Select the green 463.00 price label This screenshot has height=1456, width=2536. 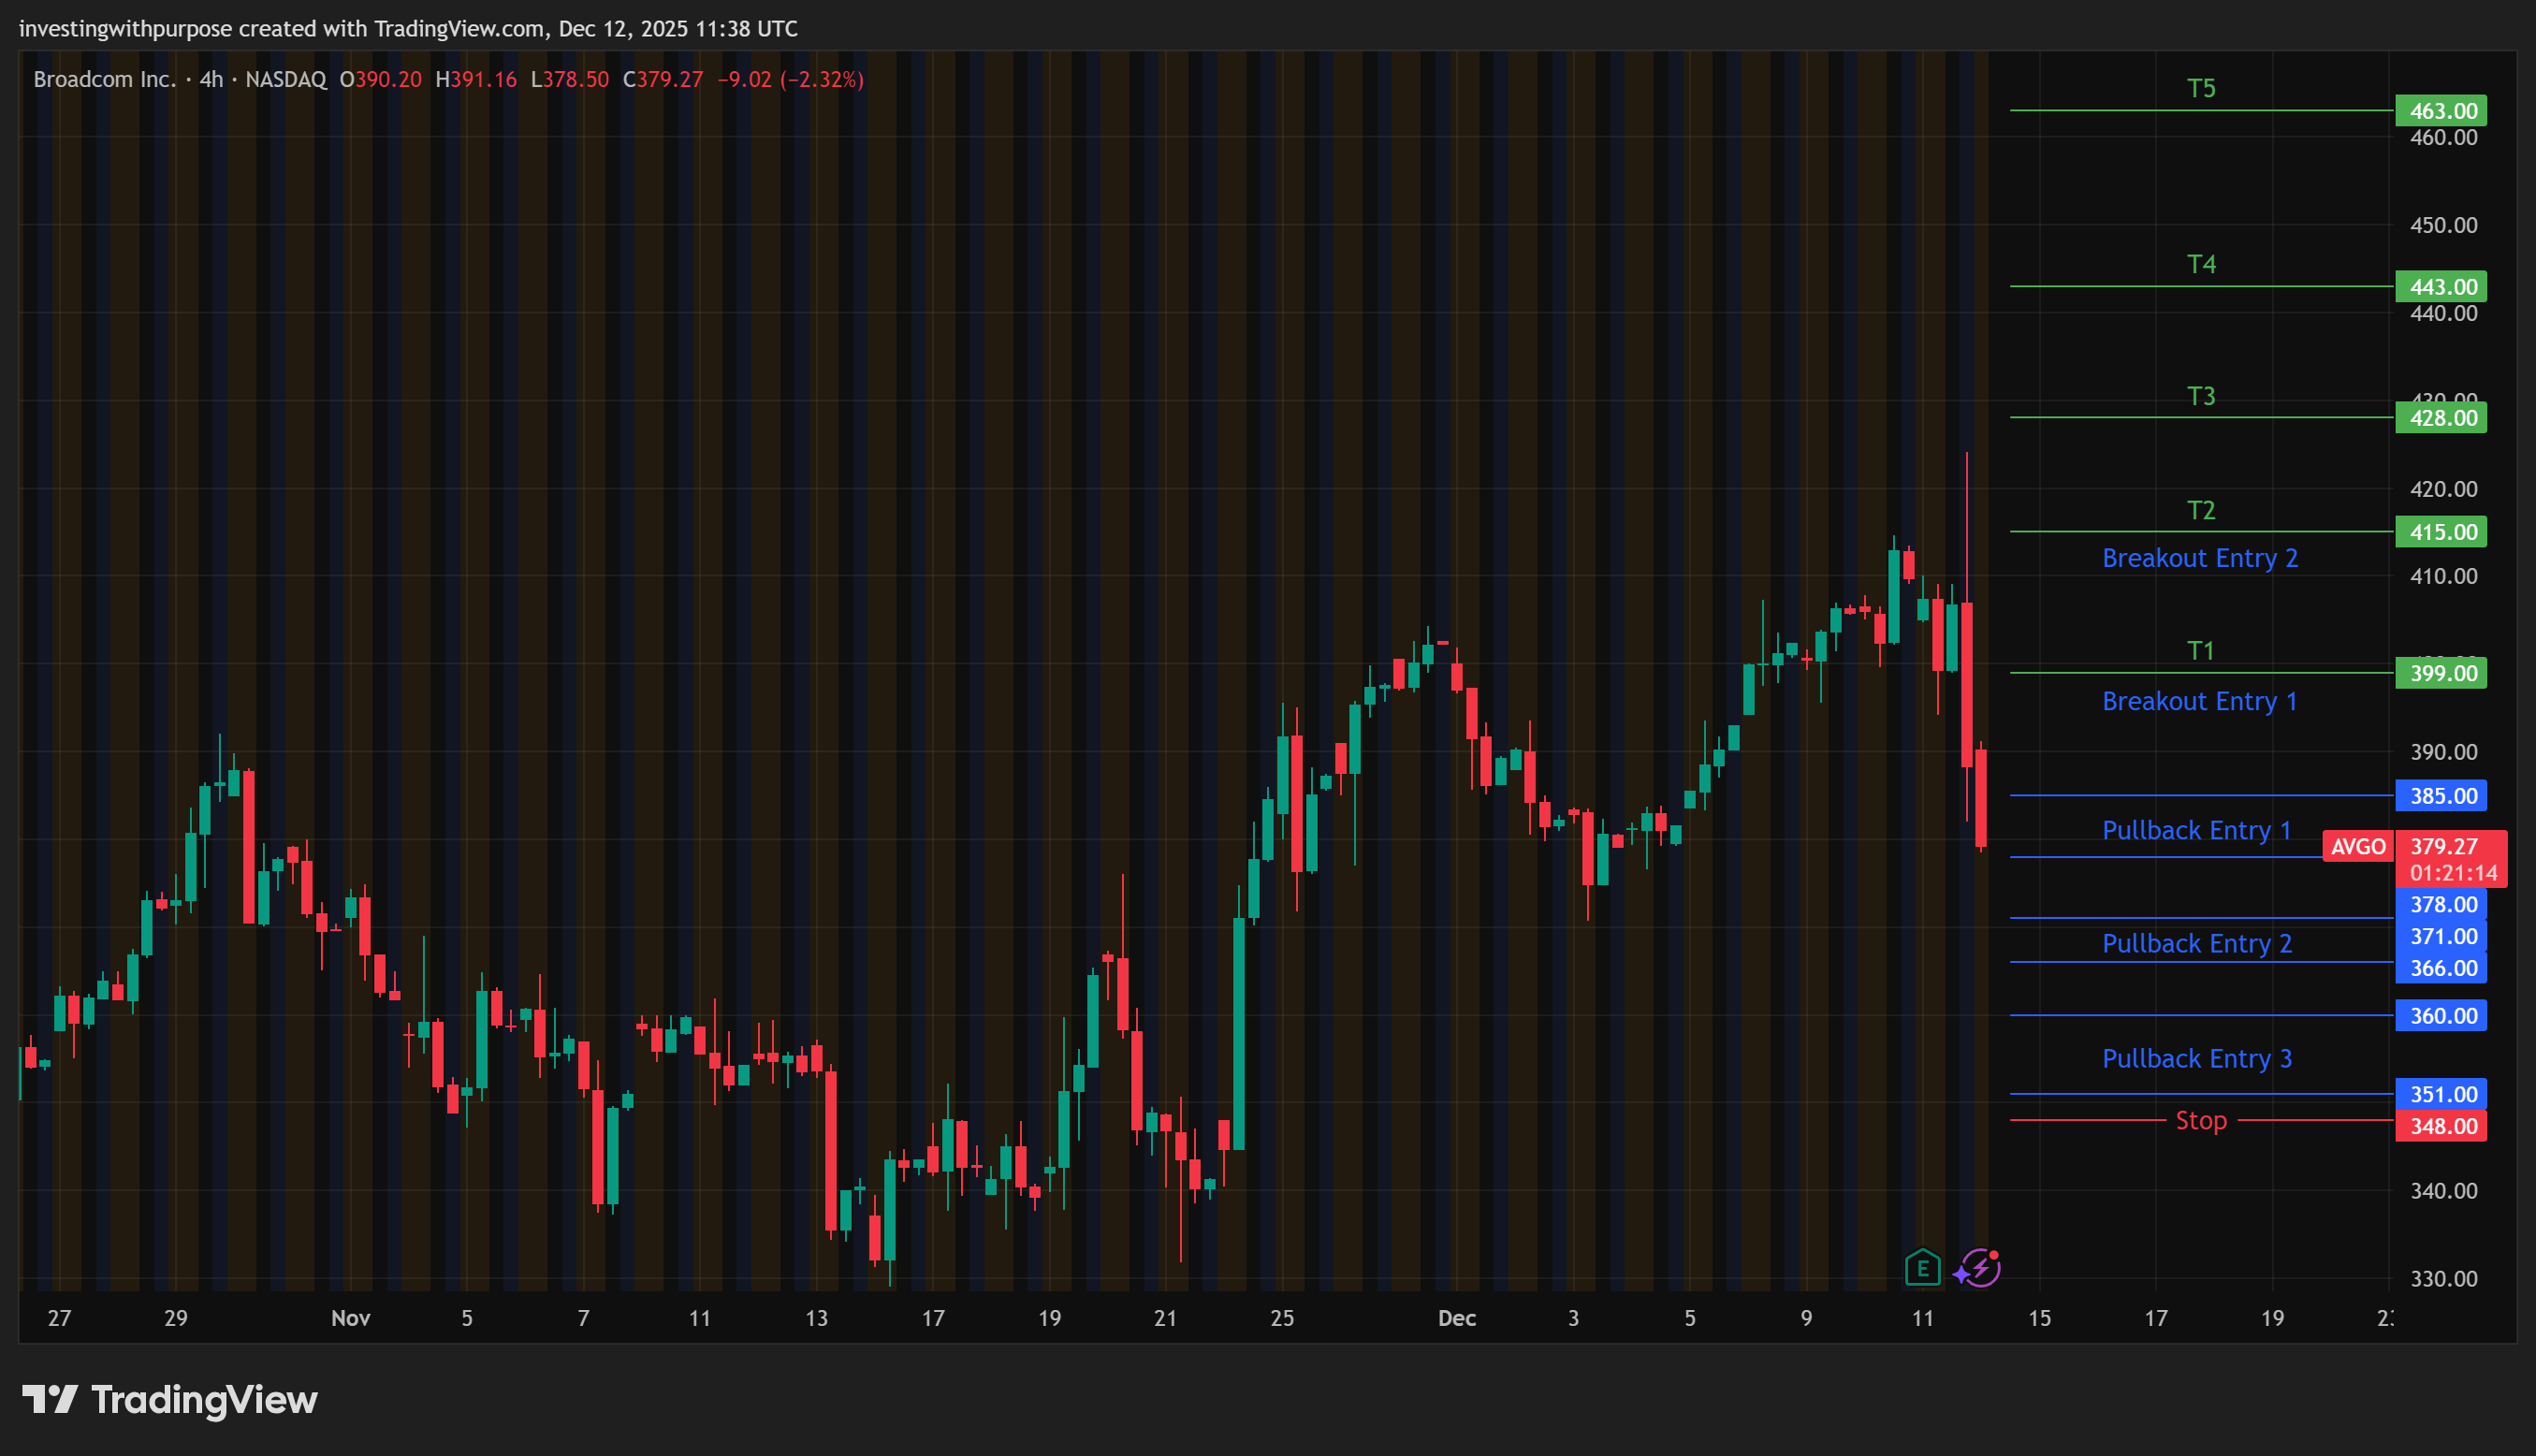pos(2441,111)
